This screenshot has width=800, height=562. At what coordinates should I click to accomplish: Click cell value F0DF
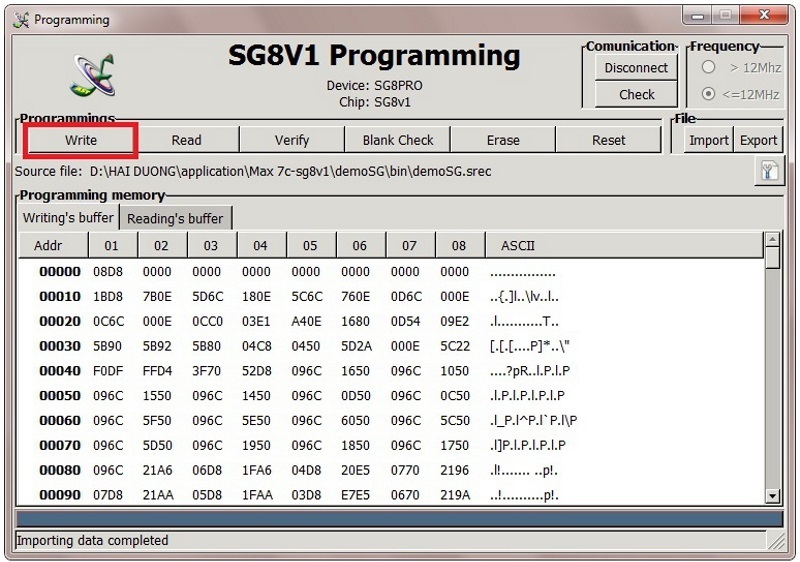tap(108, 371)
